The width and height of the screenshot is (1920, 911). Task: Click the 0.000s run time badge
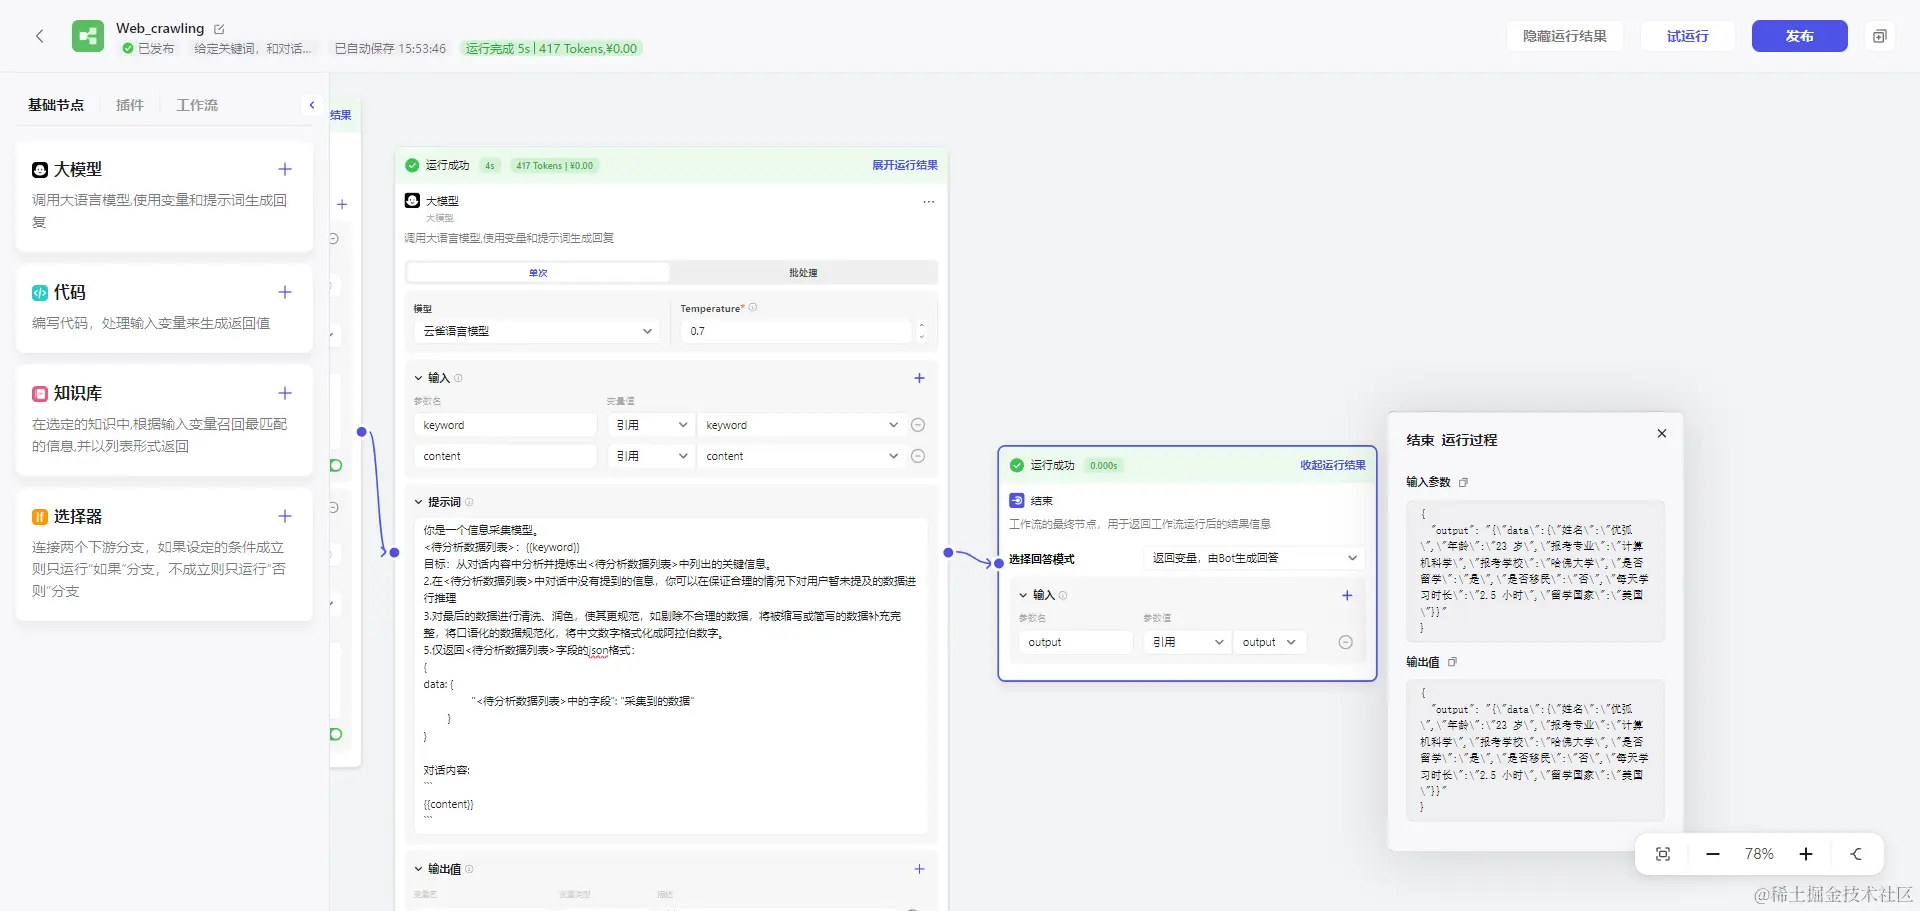click(1104, 465)
